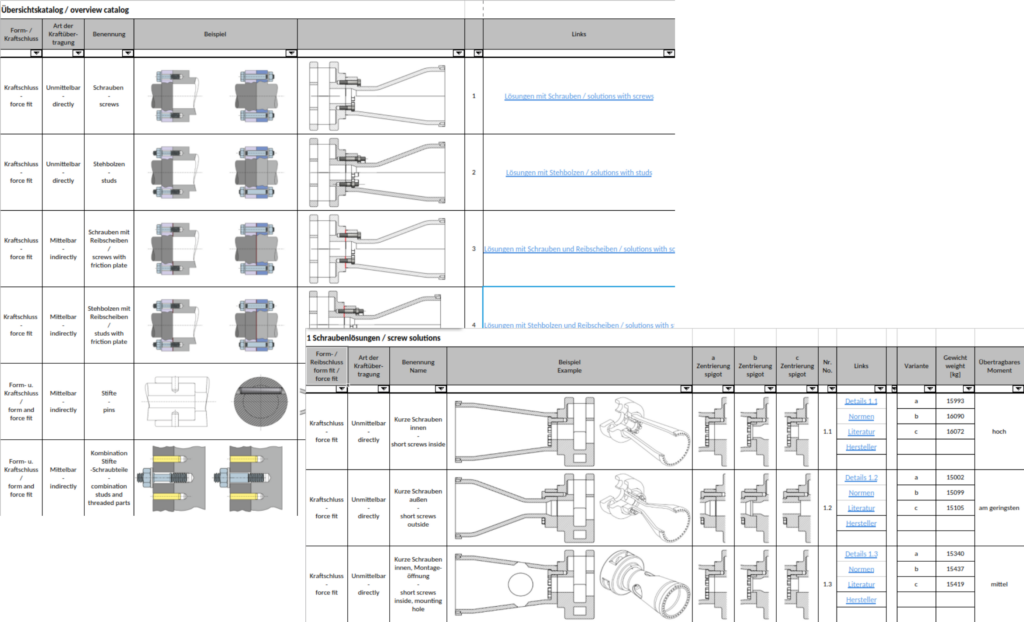This screenshot has width=1024, height=622.
Task: Click weight cell '15099'
Action: point(955,493)
